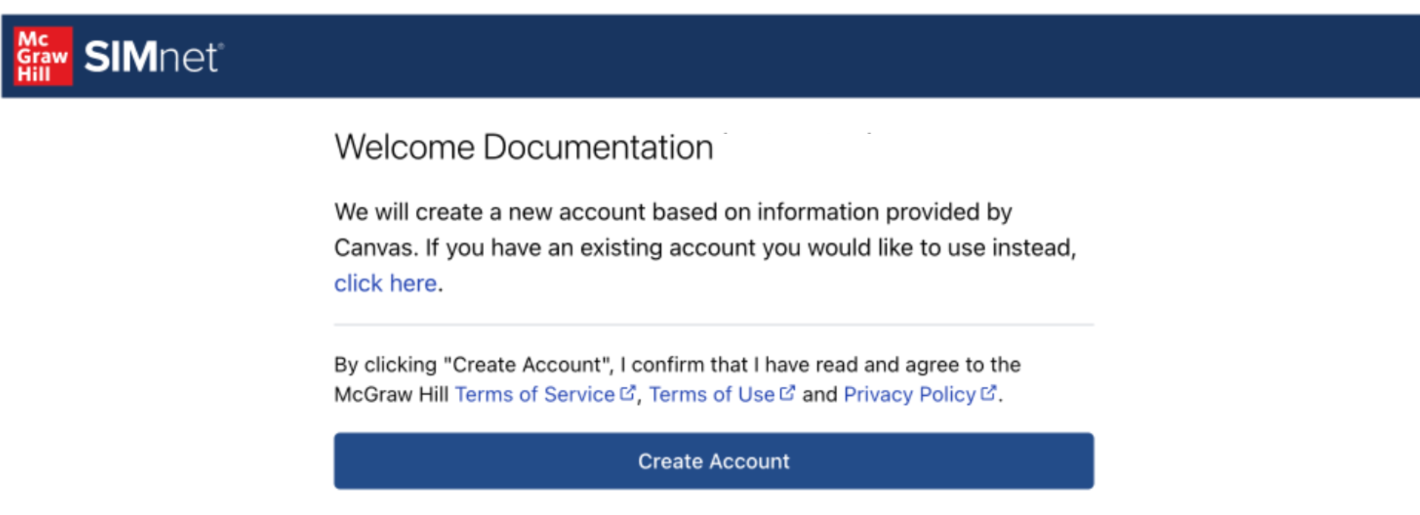Follow the "click here" existing account link
Image resolution: width=1420 pixels, height=515 pixels.
pos(385,283)
